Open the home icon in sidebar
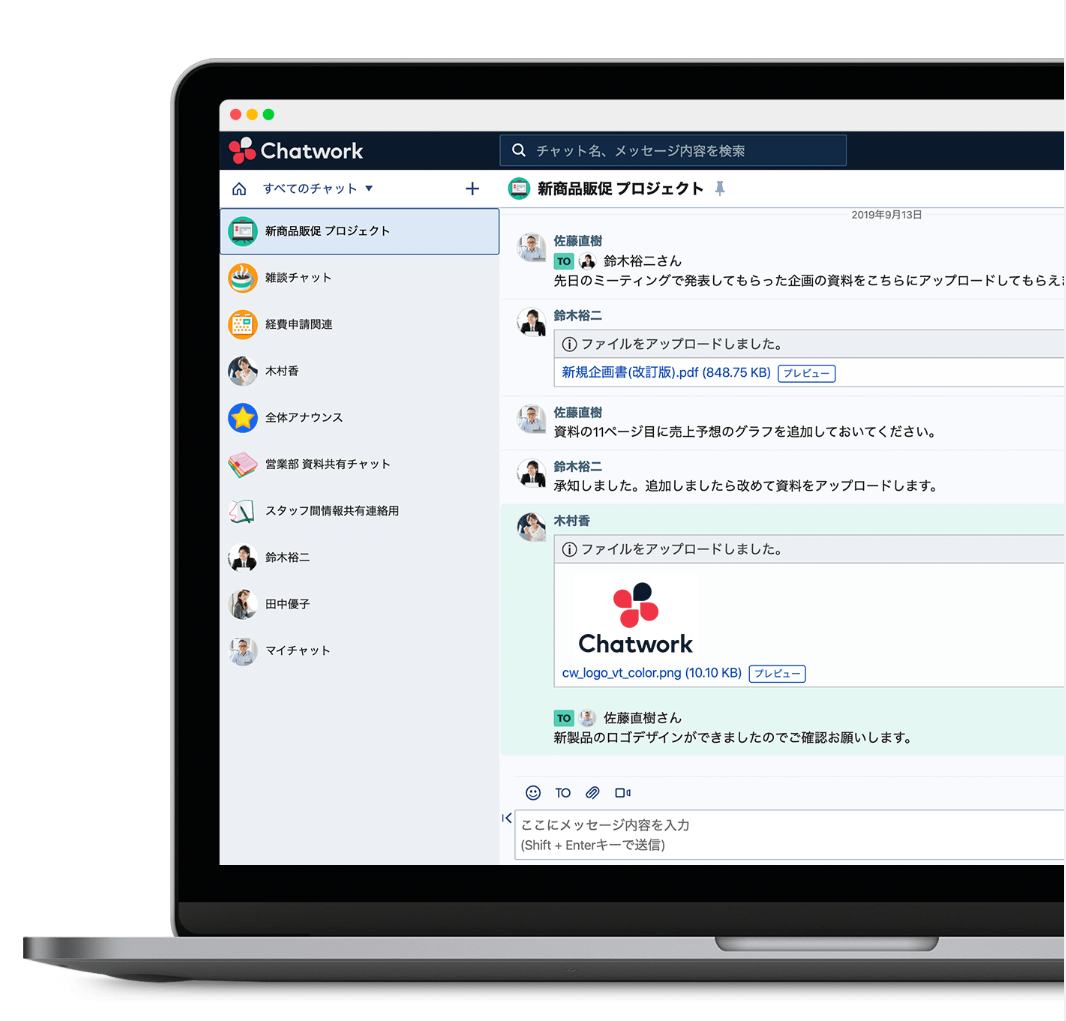Screen dimensions: 1066x1021 coord(239,188)
